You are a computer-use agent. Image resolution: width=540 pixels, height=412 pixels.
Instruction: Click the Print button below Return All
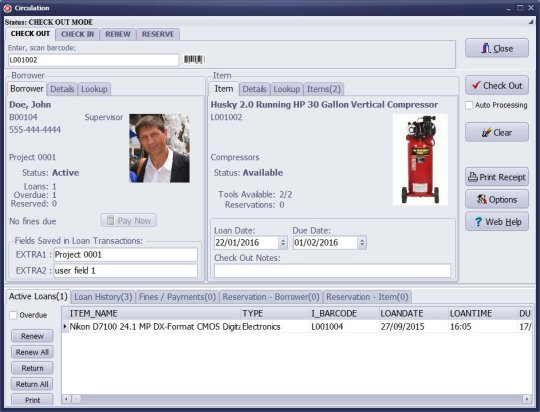(x=32, y=400)
